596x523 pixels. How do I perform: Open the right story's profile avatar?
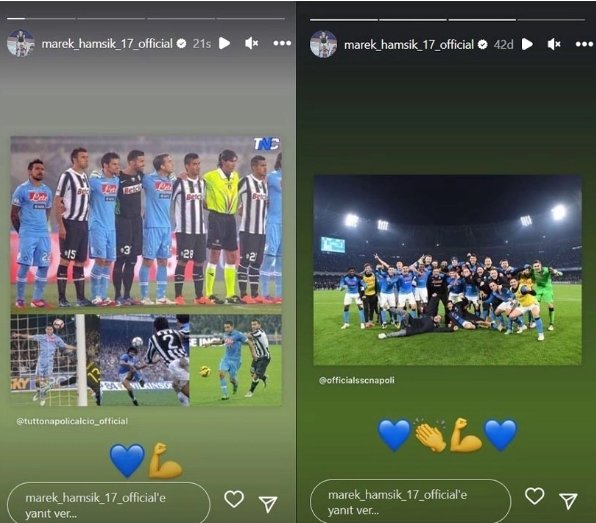tap(323, 44)
